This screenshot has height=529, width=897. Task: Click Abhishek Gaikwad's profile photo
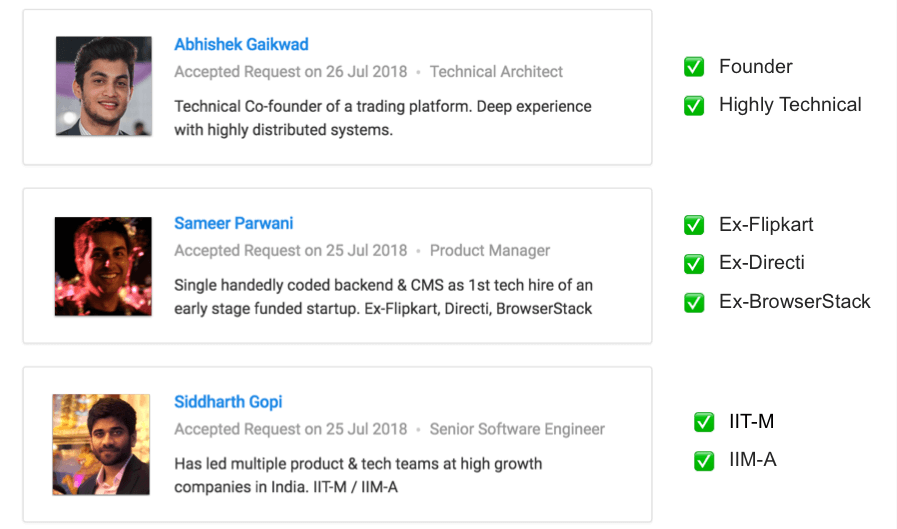104,86
